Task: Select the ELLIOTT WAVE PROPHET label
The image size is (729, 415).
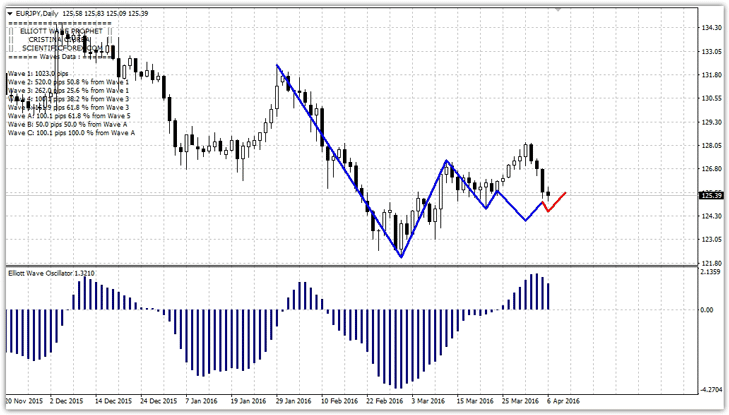Action: tap(61, 31)
